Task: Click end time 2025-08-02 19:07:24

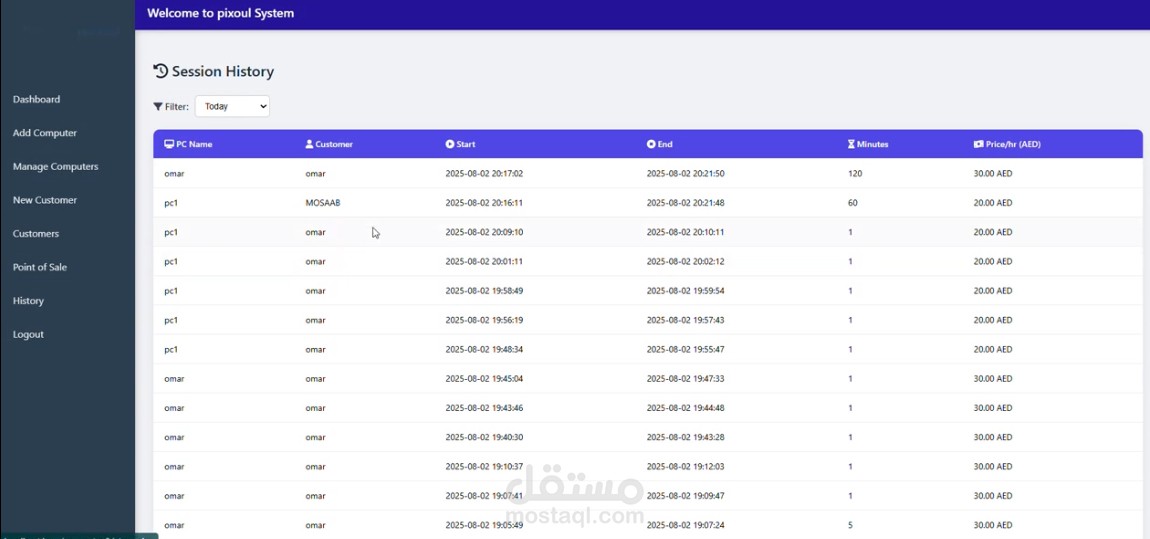Action: [x=686, y=526]
